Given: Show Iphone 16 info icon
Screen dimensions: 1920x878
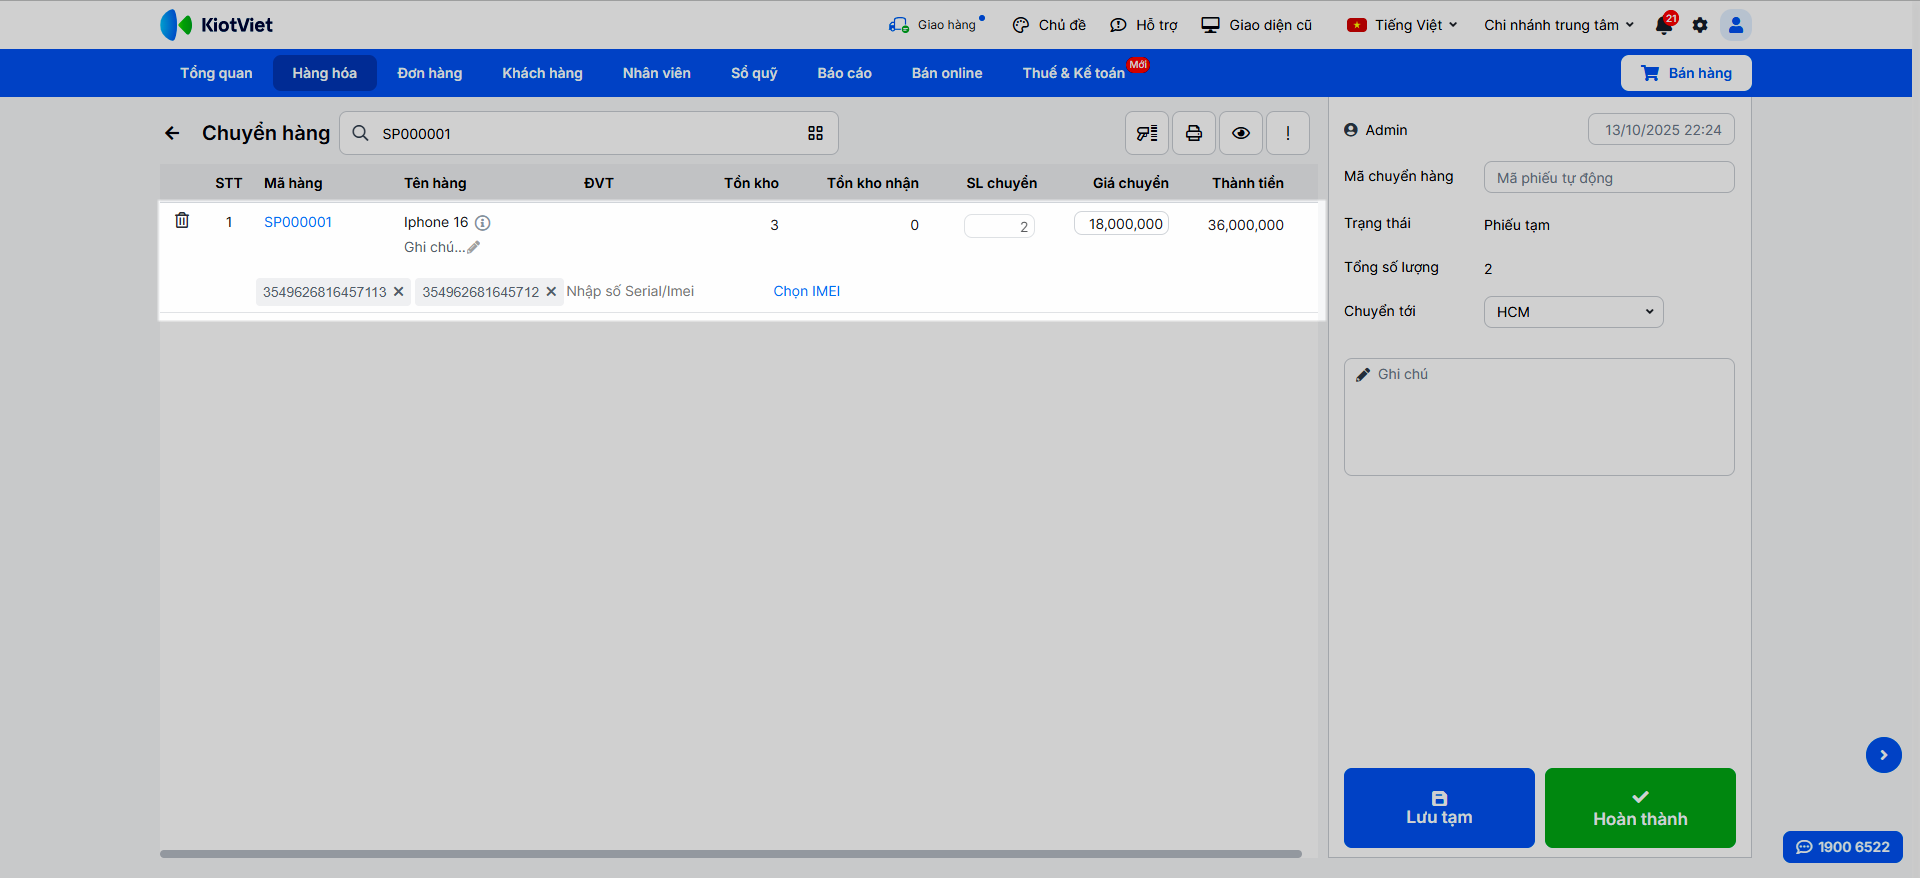Looking at the screenshot, I should click(x=482, y=223).
